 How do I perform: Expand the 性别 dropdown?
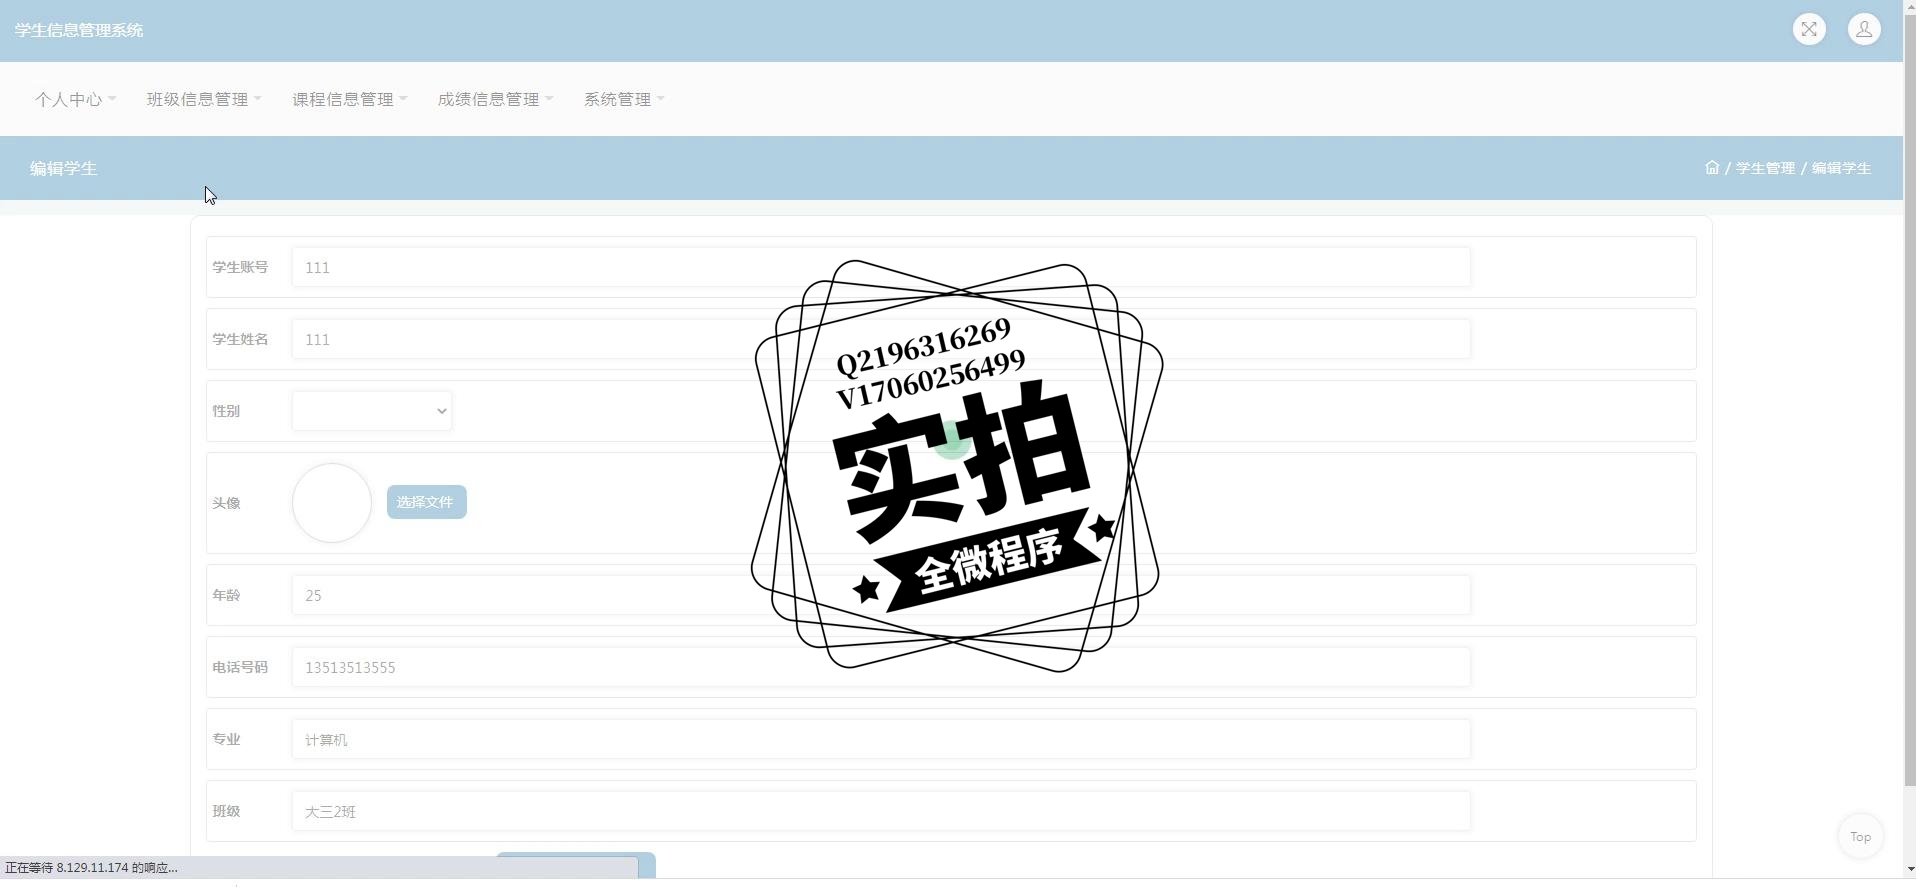372,411
